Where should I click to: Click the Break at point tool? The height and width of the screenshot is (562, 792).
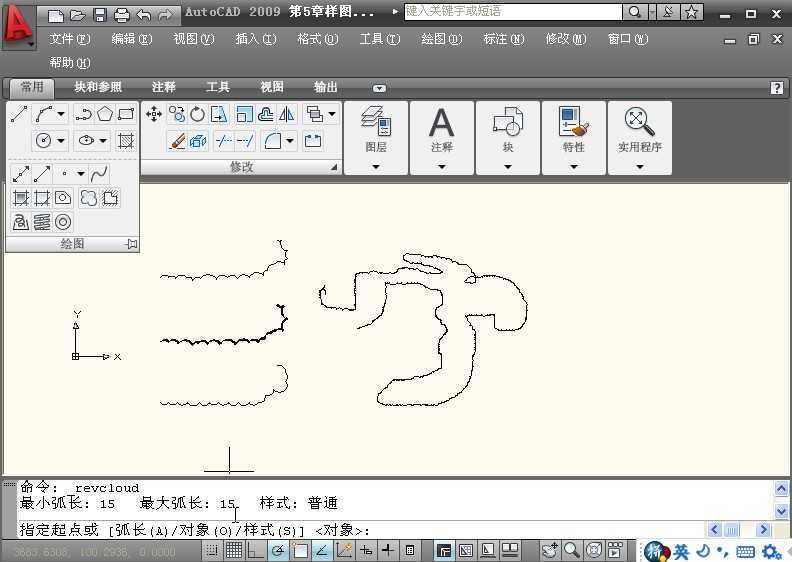(x=313, y=141)
